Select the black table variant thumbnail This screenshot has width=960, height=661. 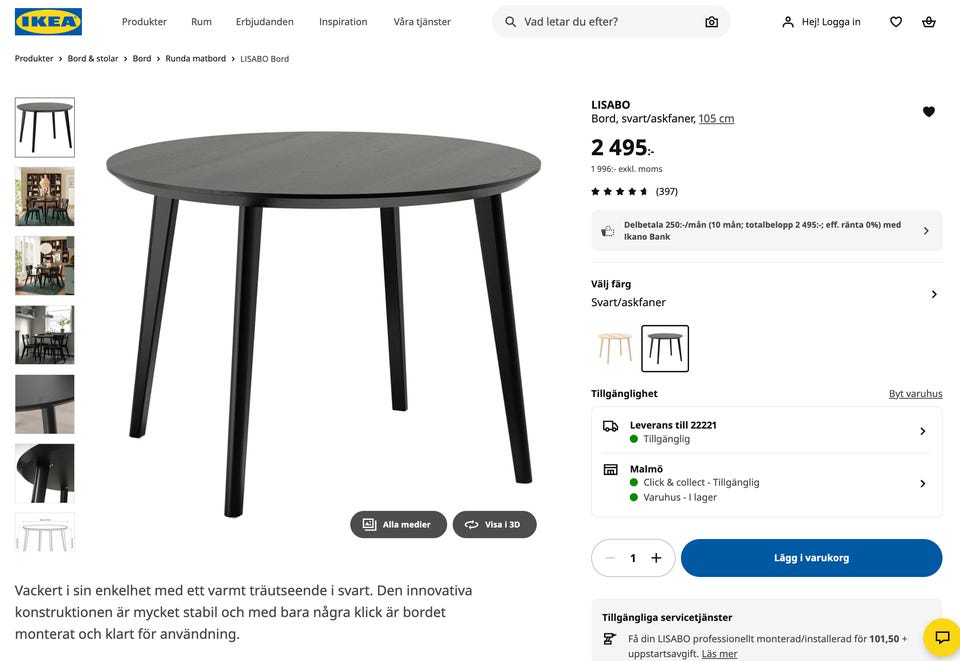coord(665,347)
